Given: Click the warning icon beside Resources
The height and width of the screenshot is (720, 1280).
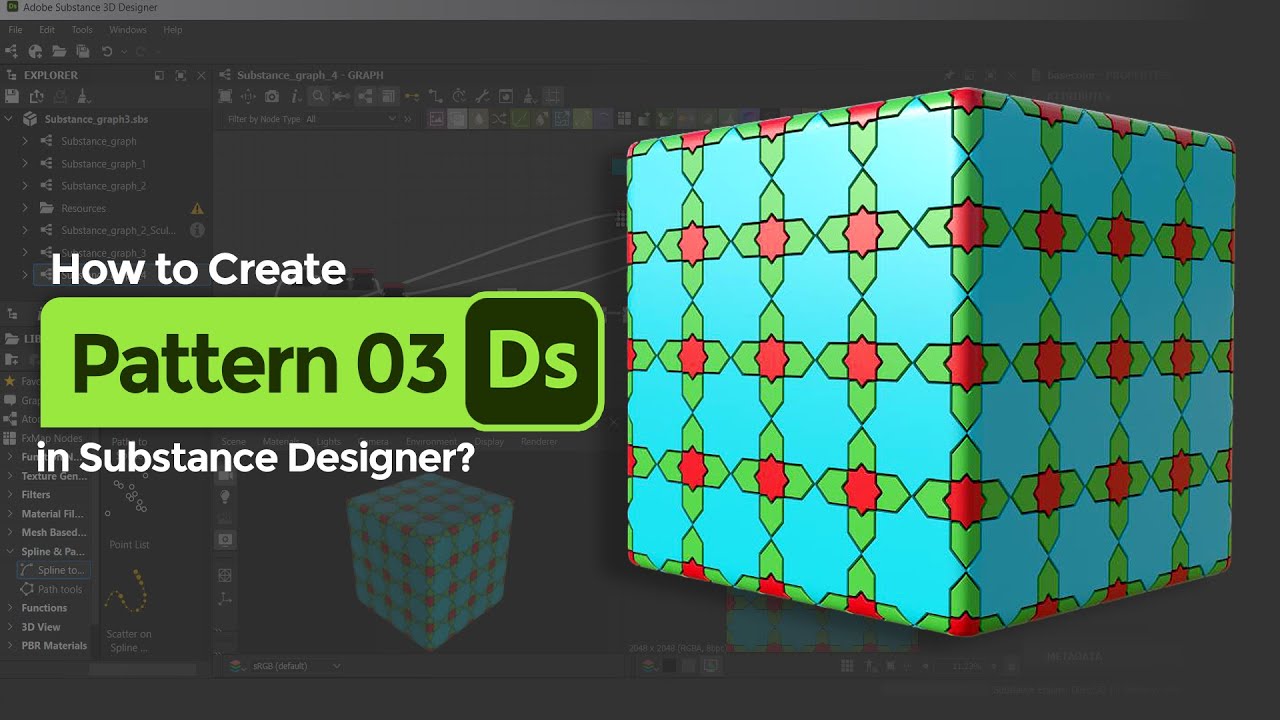Looking at the screenshot, I should (x=197, y=208).
